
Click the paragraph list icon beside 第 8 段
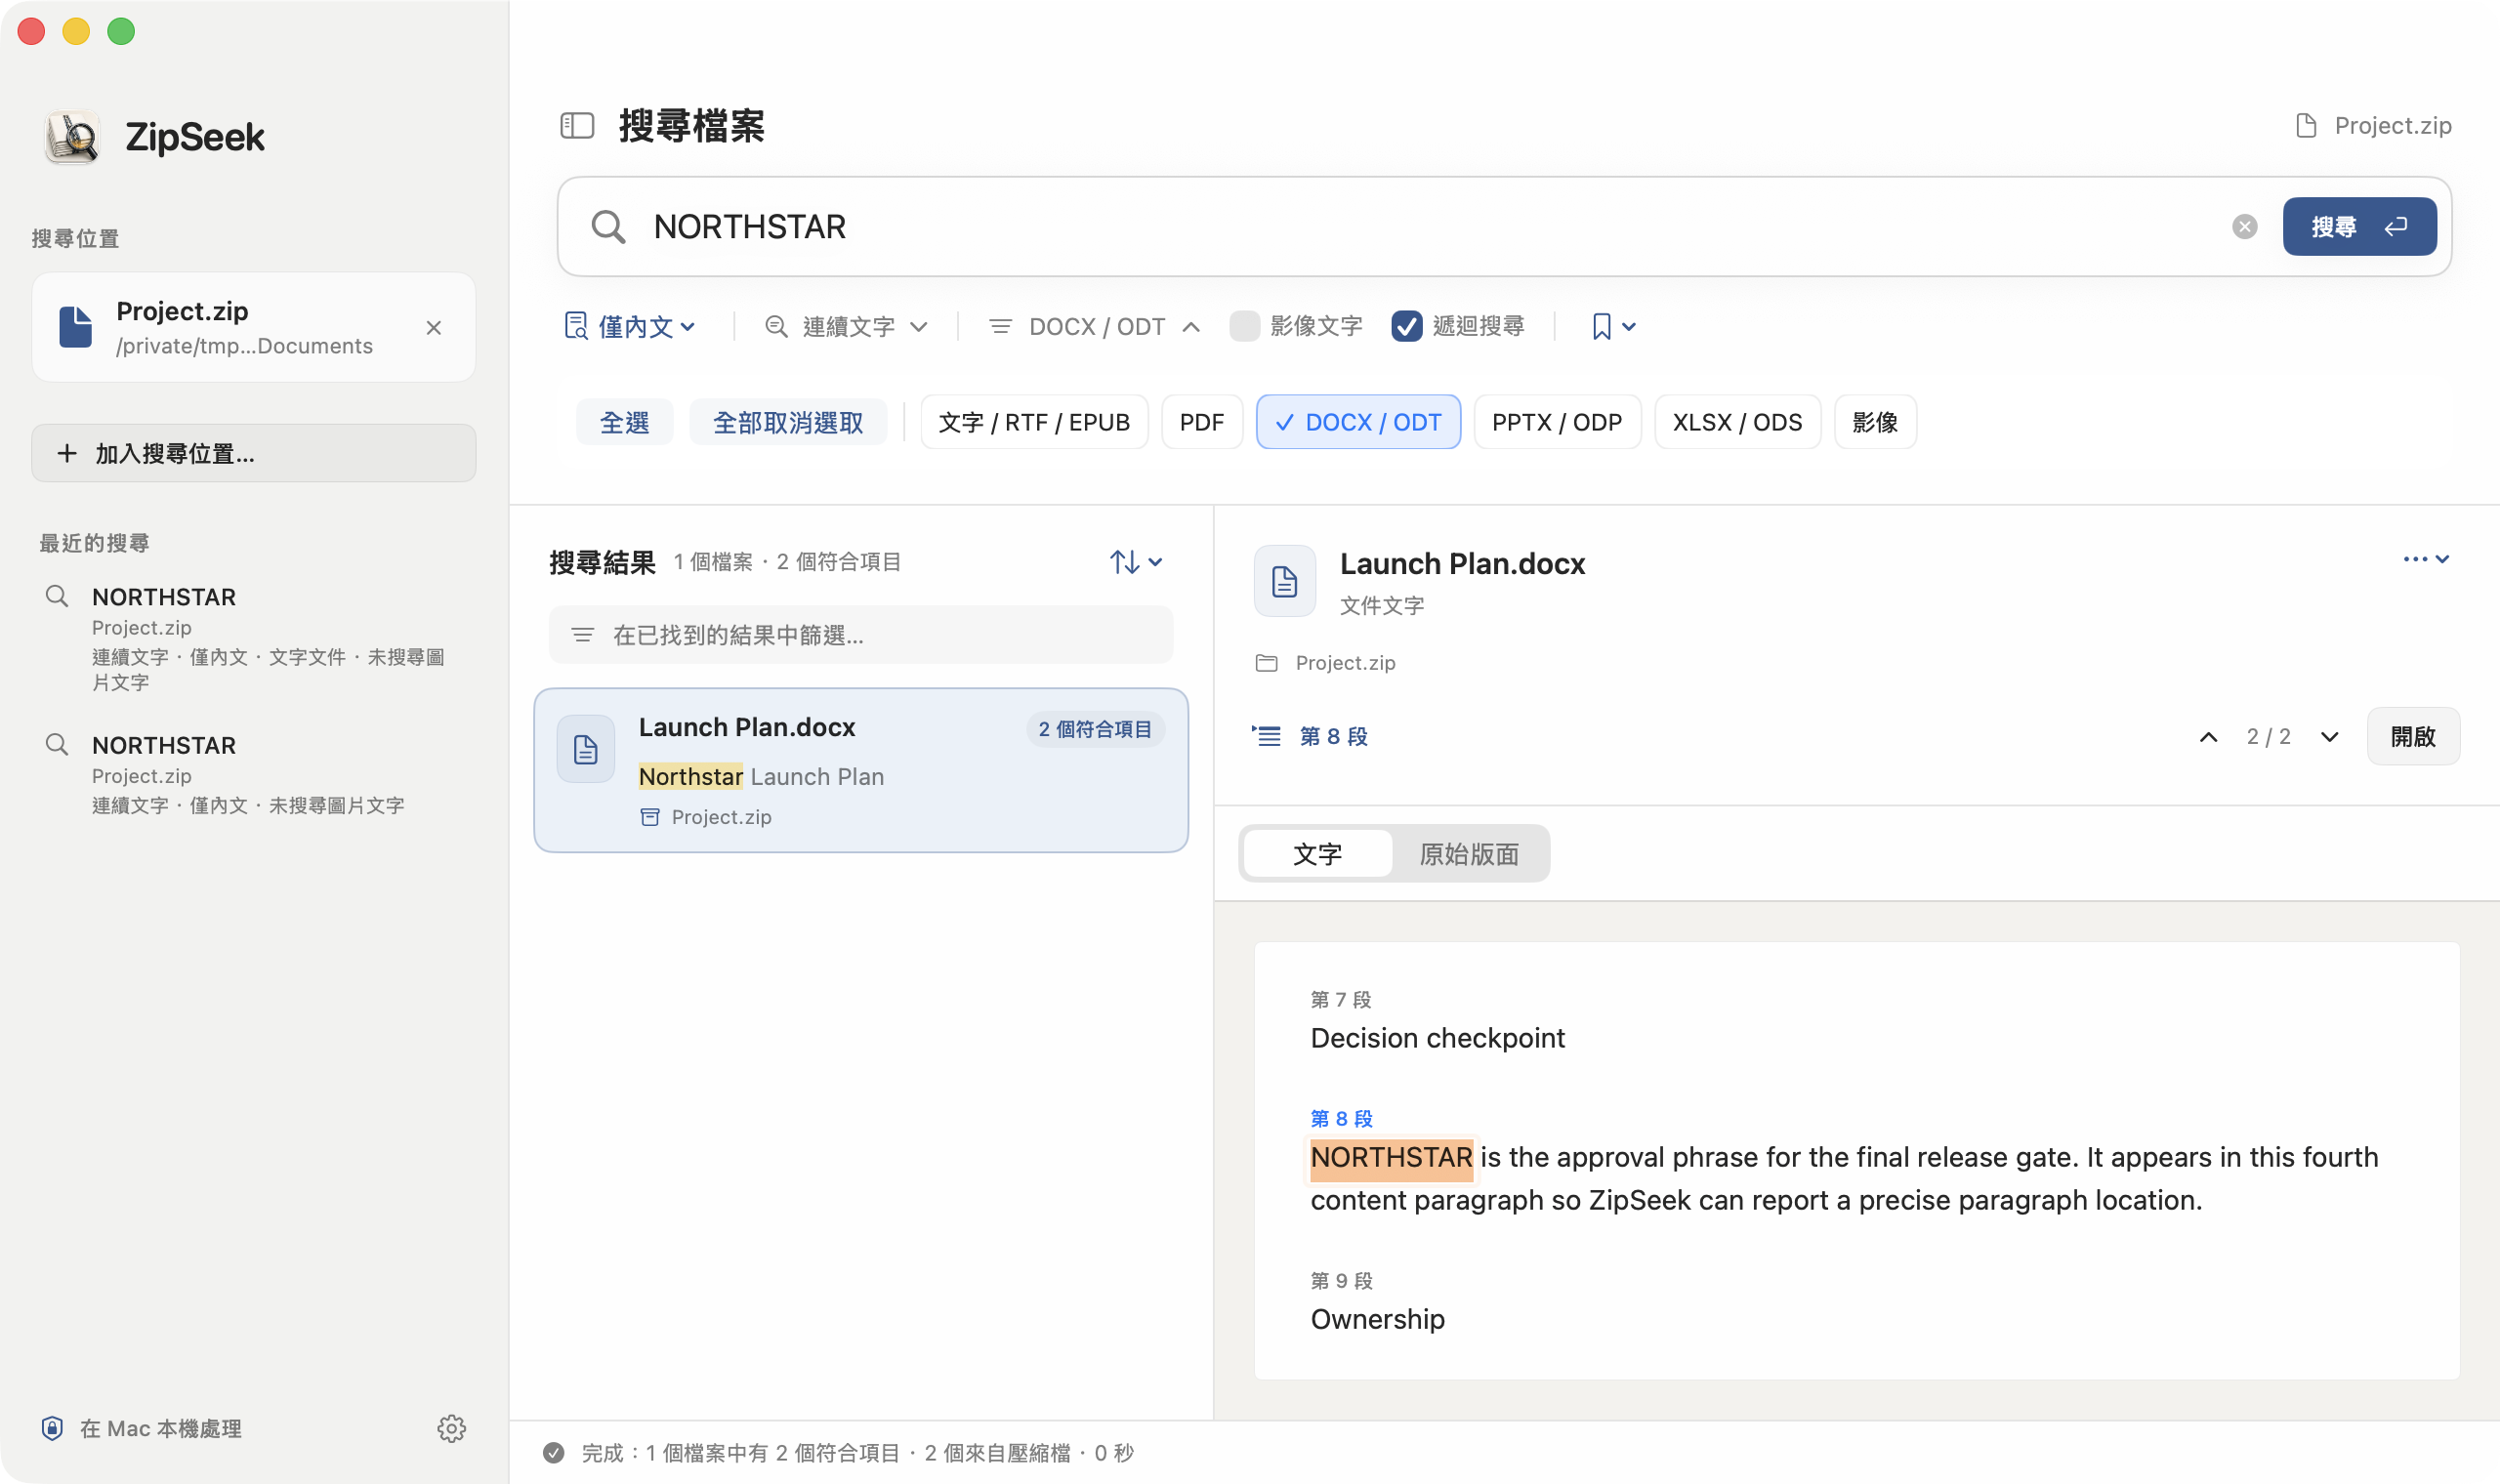[x=1266, y=737]
